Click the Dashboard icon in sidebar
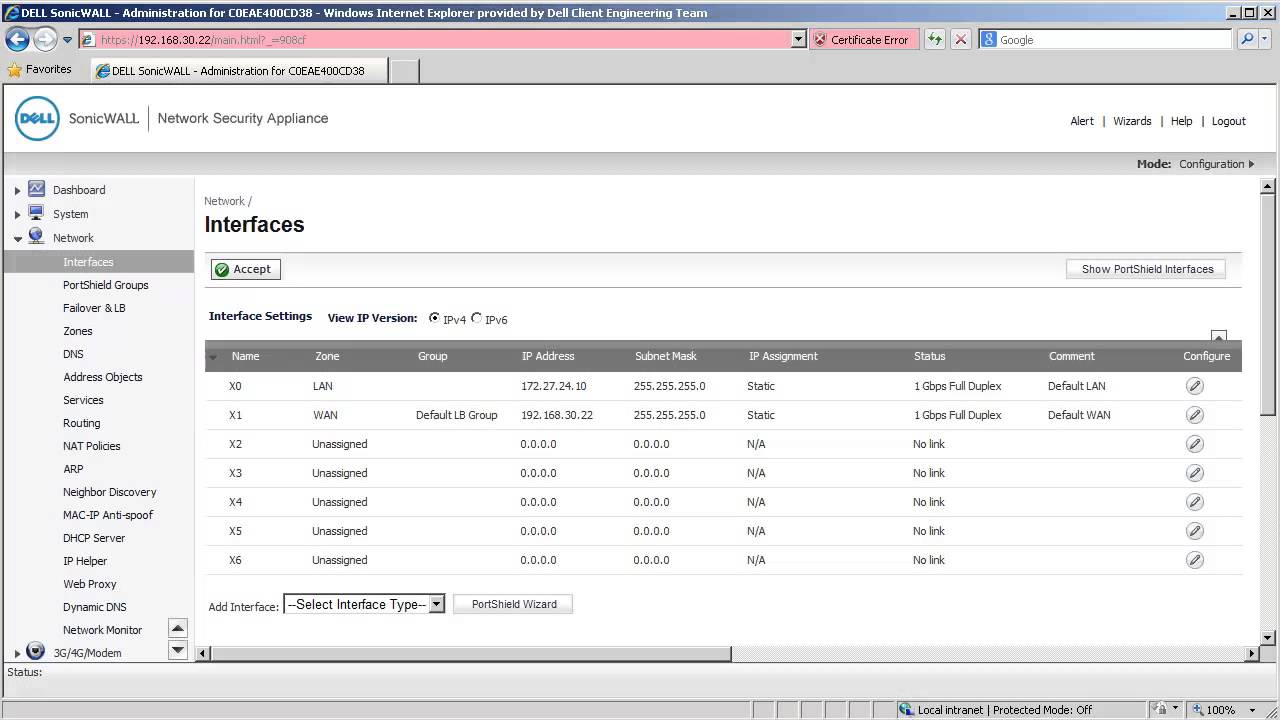Screen dimensions: 1280x720 tap(36, 189)
